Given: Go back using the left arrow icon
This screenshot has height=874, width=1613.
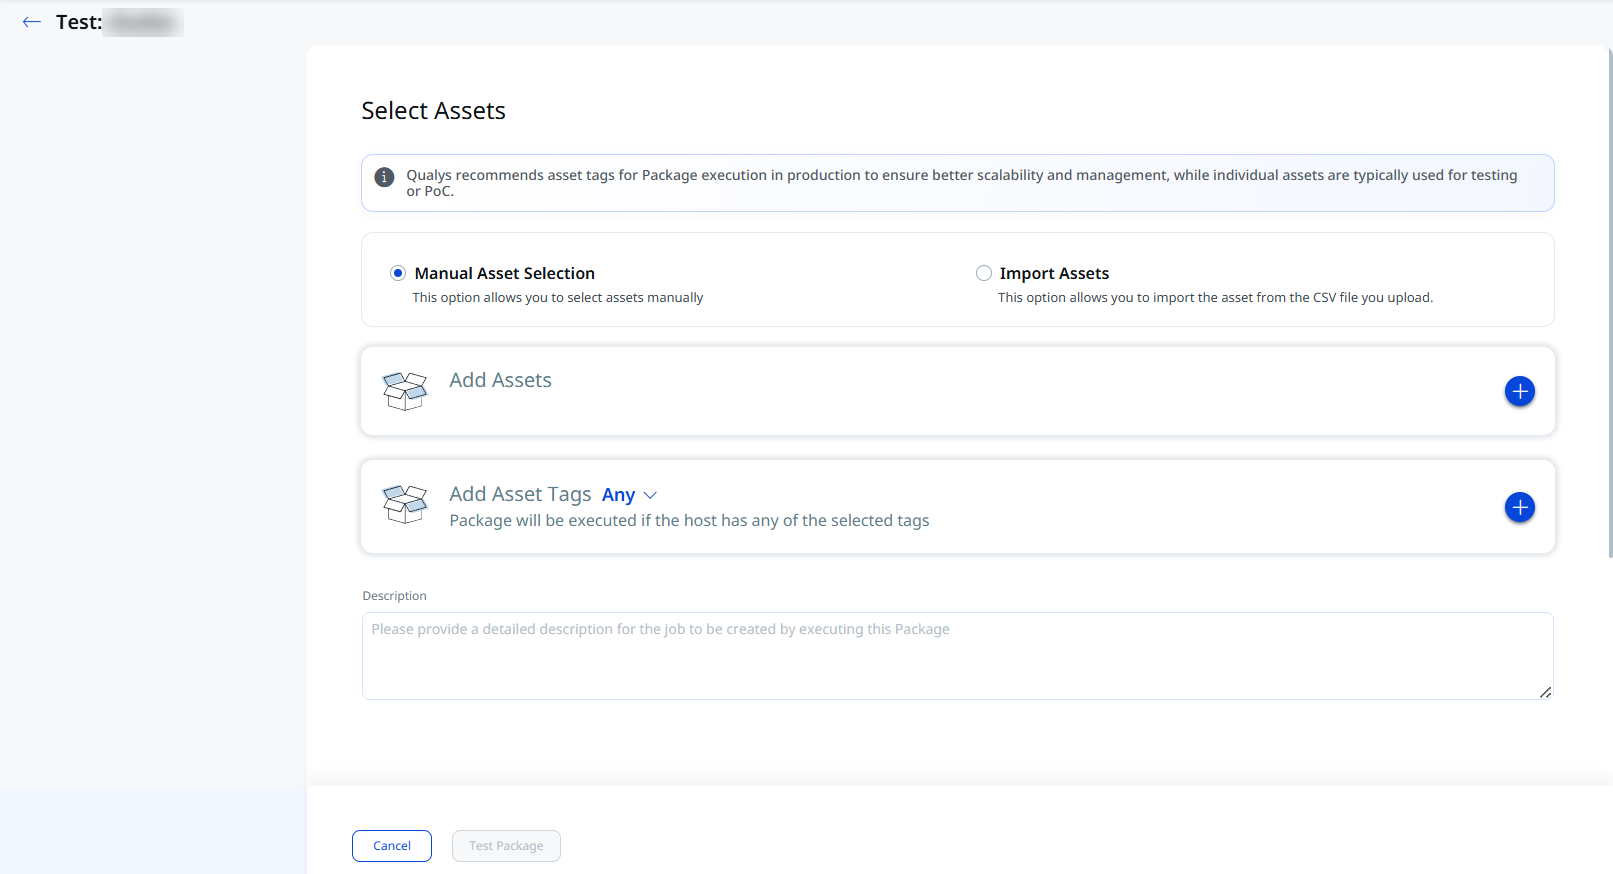Looking at the screenshot, I should (32, 22).
